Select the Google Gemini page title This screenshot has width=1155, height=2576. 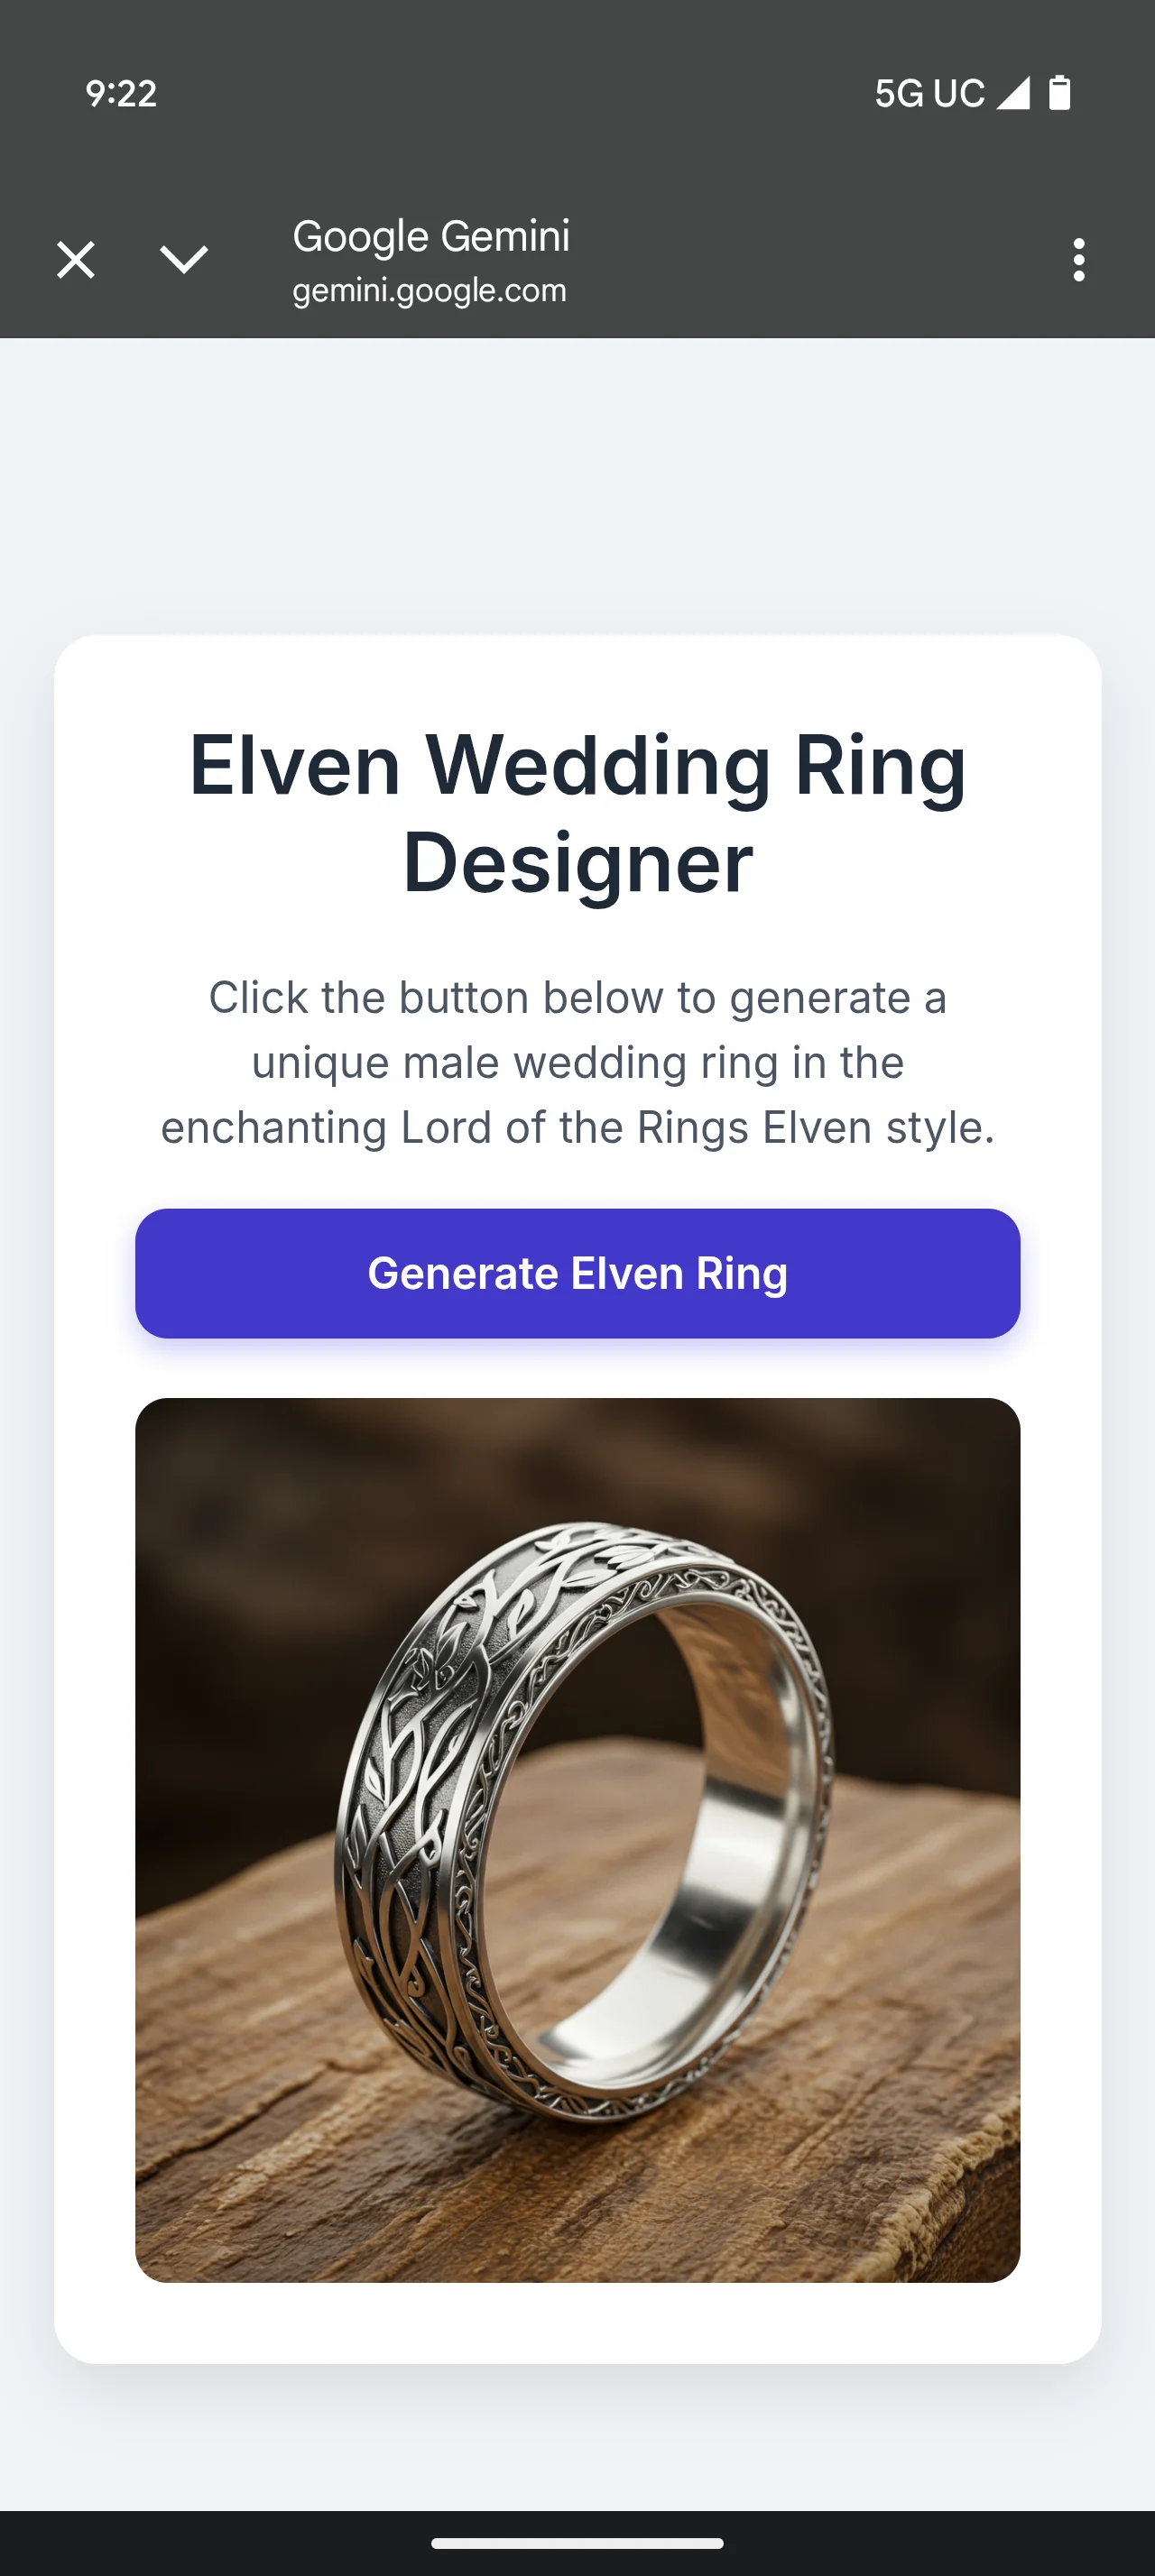coord(431,236)
